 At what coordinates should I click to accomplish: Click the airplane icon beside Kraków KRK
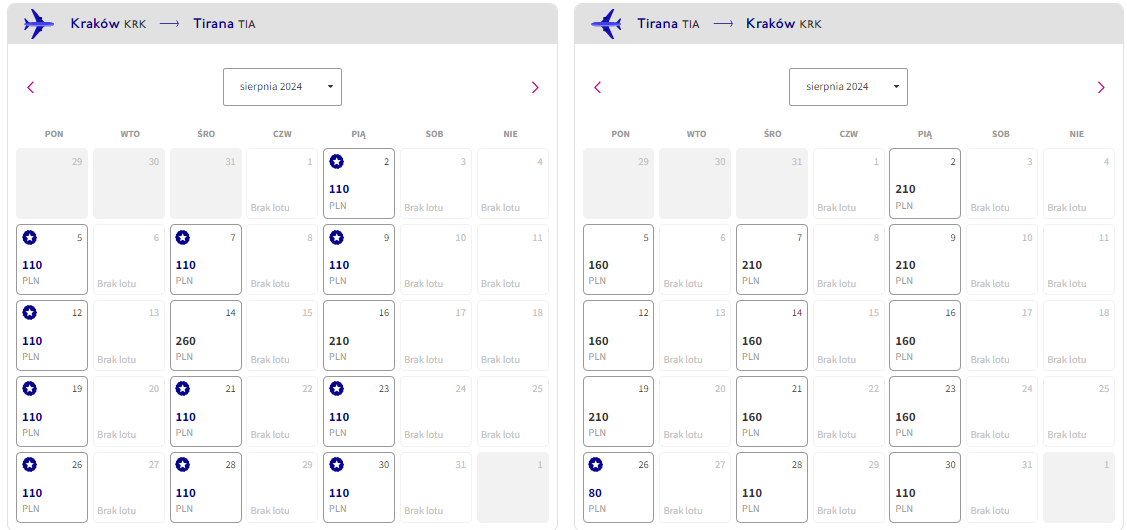(x=39, y=24)
